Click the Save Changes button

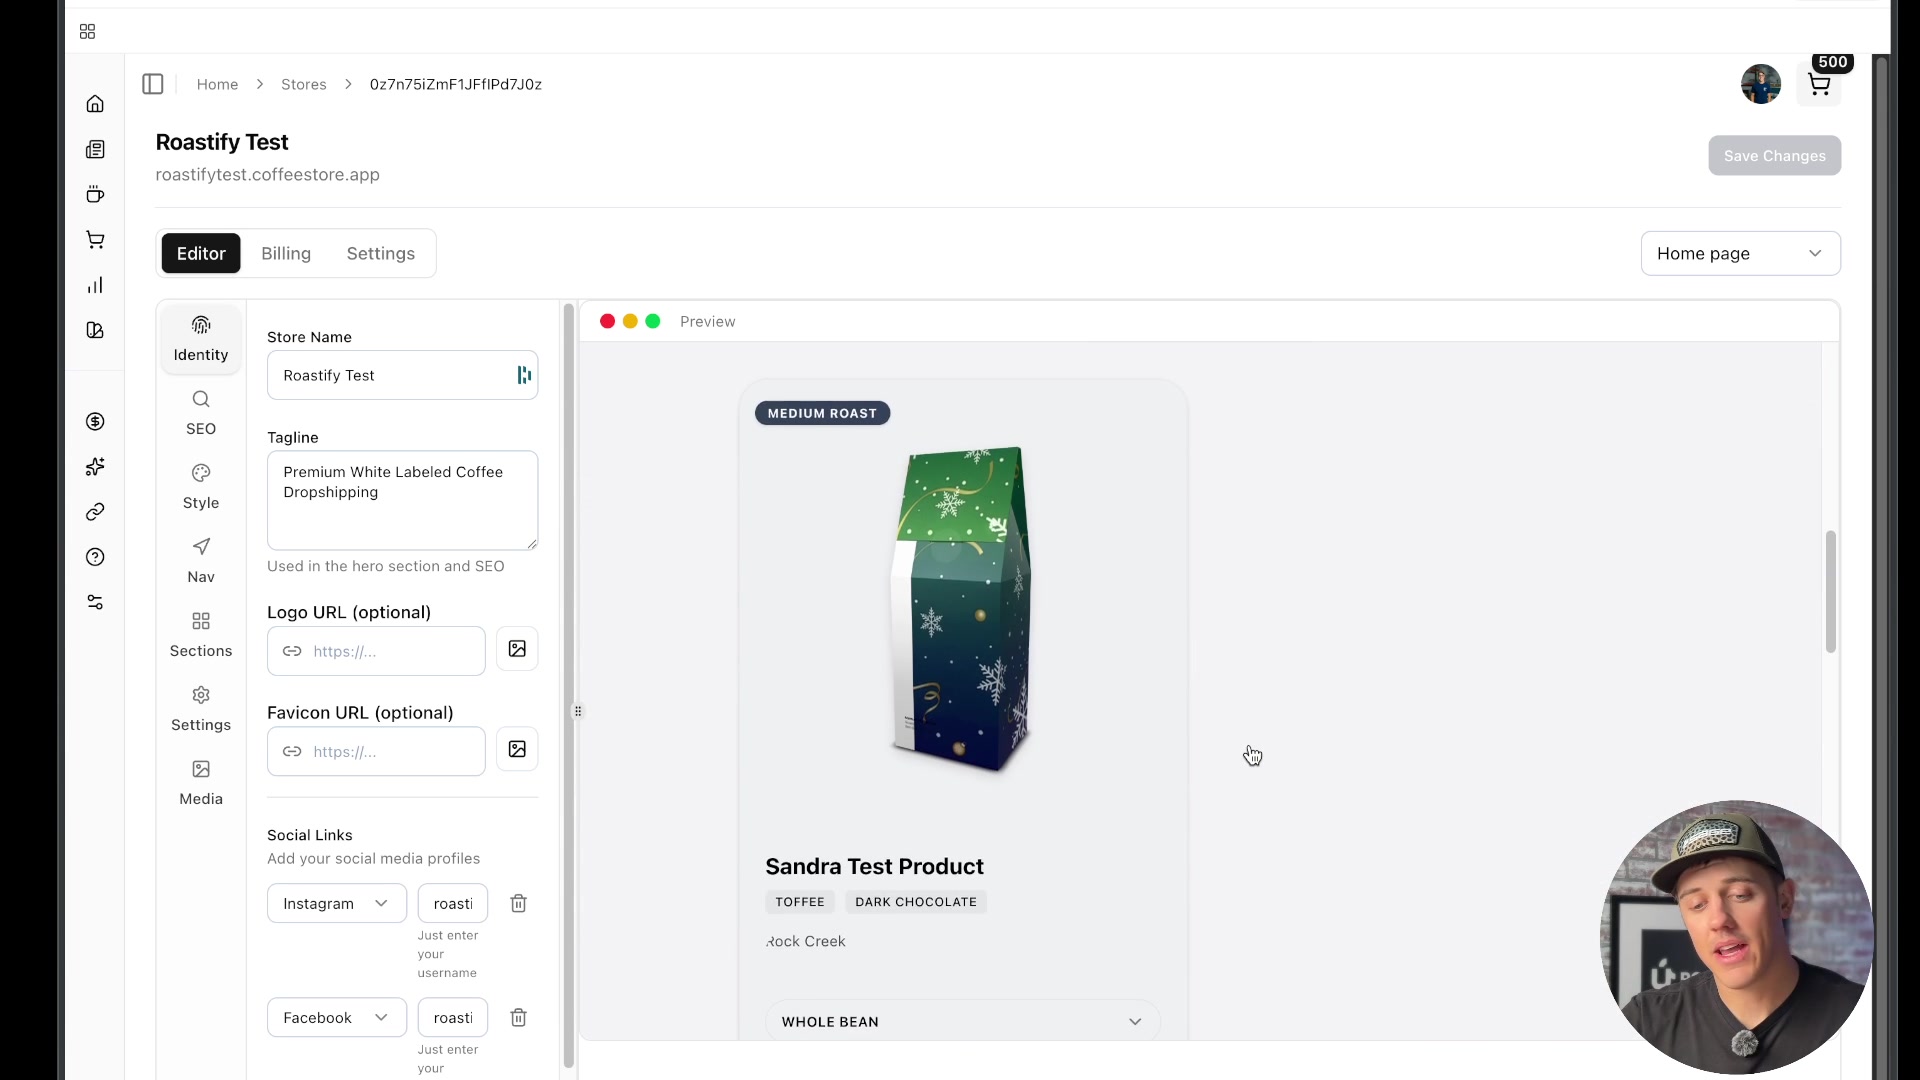pos(1774,156)
